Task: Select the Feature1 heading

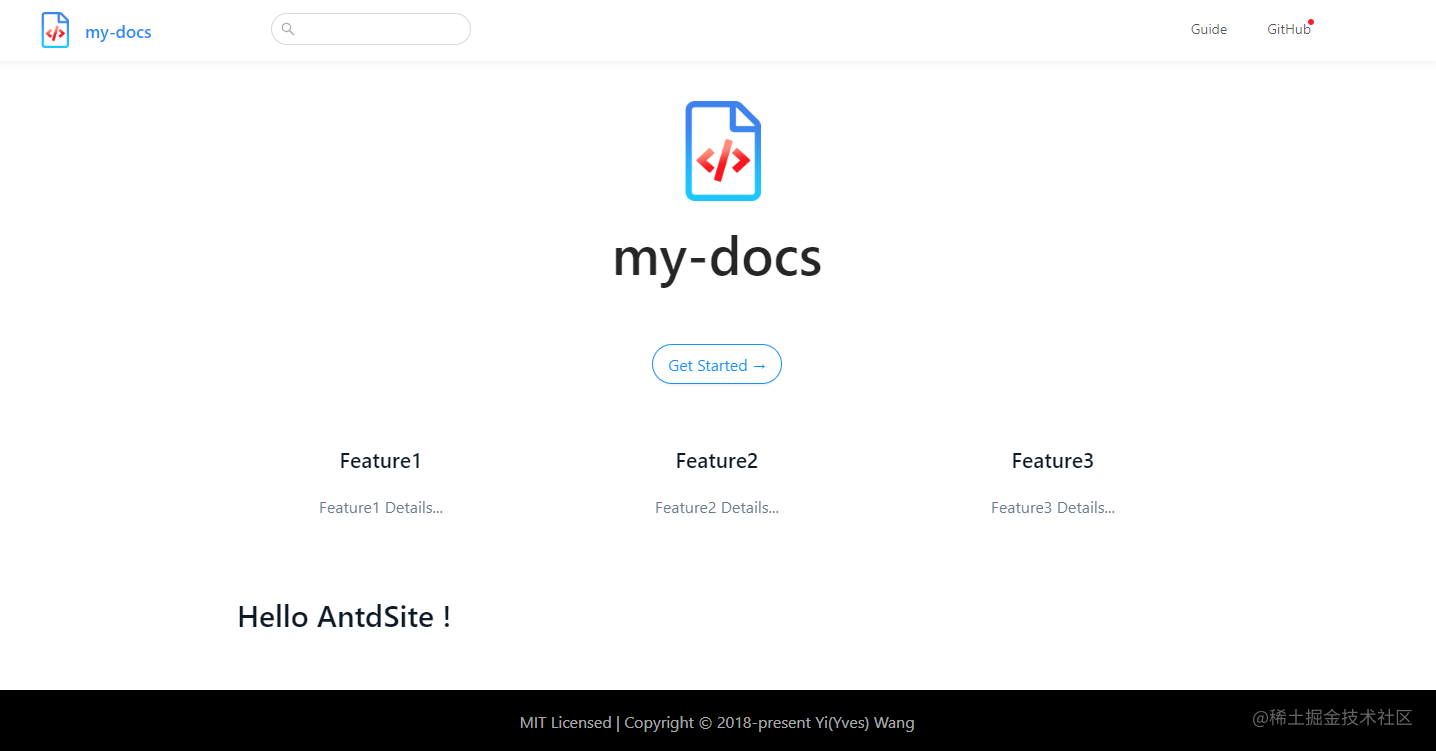Action: [x=380, y=461]
